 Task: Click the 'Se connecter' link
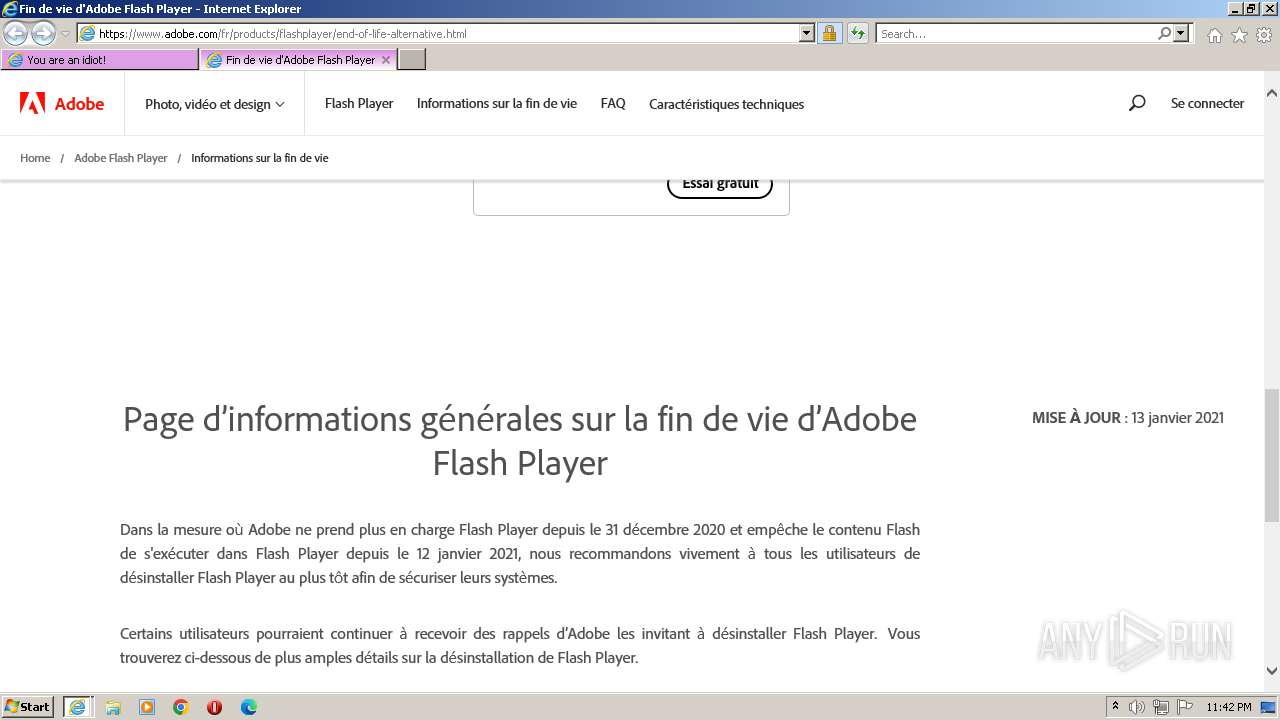coord(1207,103)
